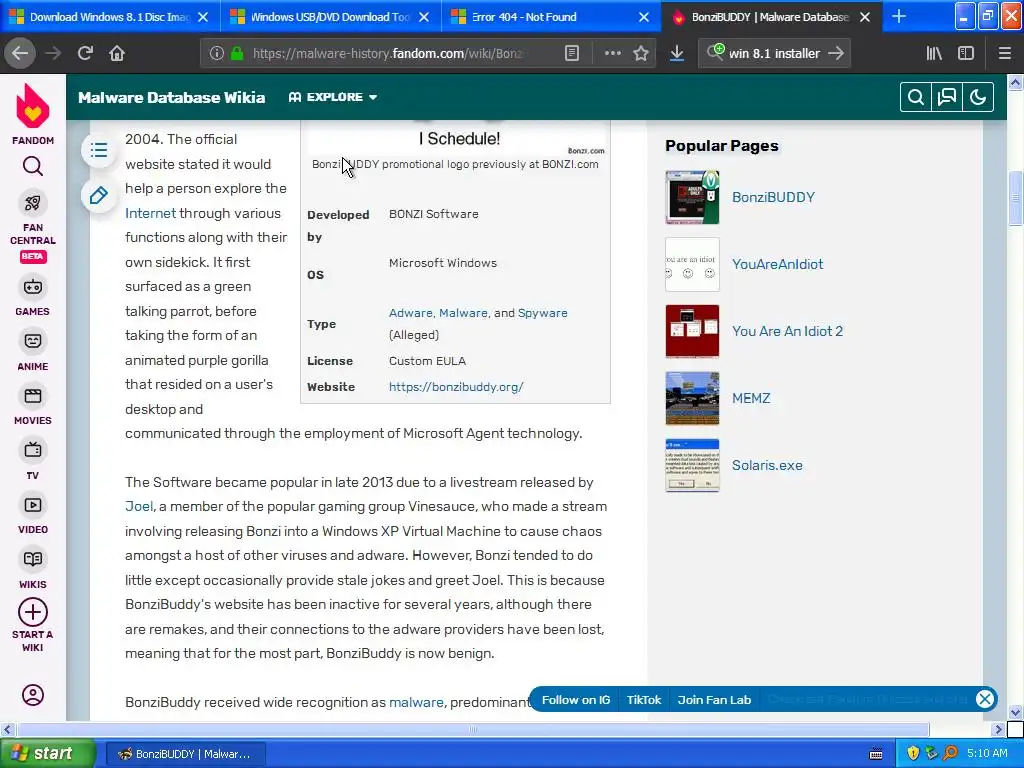Open the malware link in last paragraph
Viewport: 1024px width, 768px height.
416,702
